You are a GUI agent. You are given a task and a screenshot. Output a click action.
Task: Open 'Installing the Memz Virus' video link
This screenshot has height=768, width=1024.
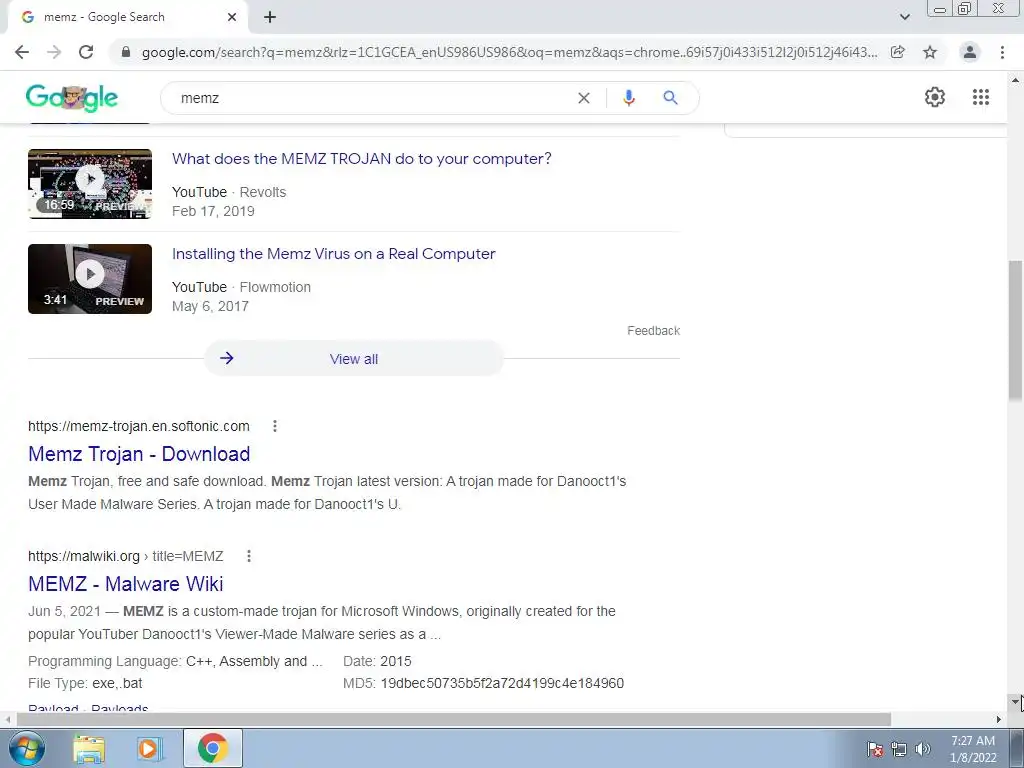[334, 254]
